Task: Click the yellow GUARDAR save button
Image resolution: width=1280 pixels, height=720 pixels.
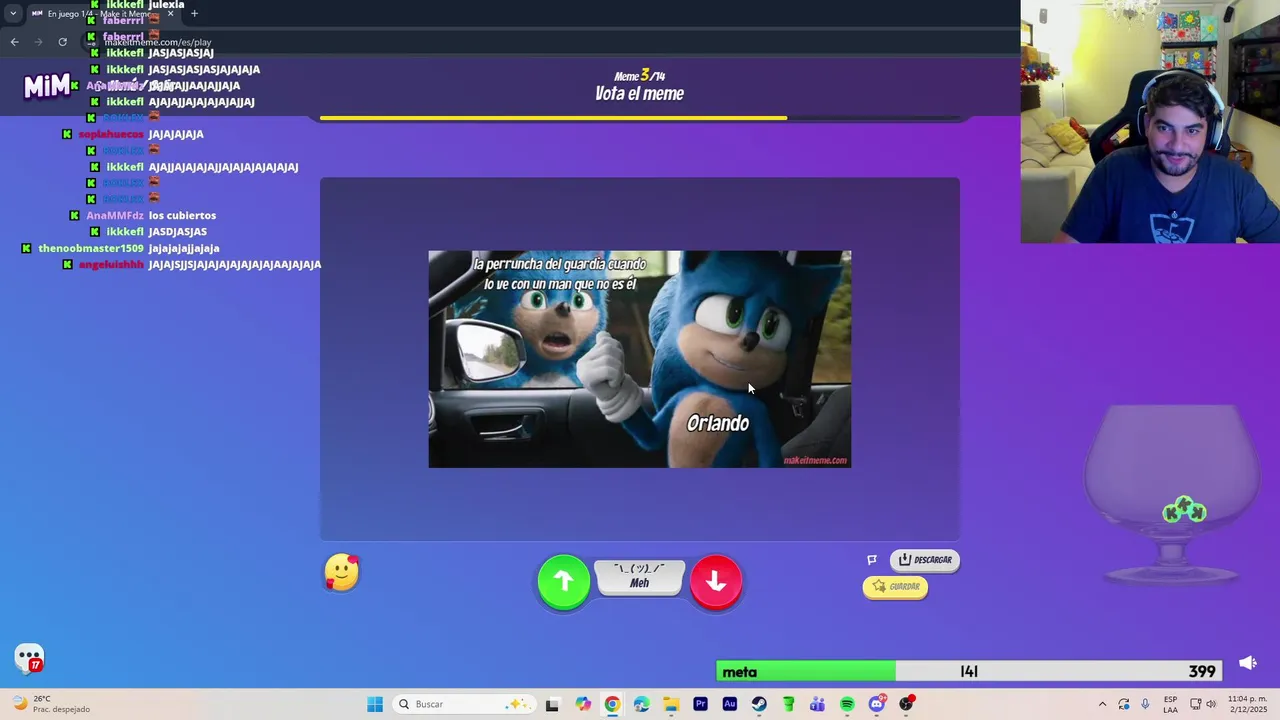Action: 895,587
